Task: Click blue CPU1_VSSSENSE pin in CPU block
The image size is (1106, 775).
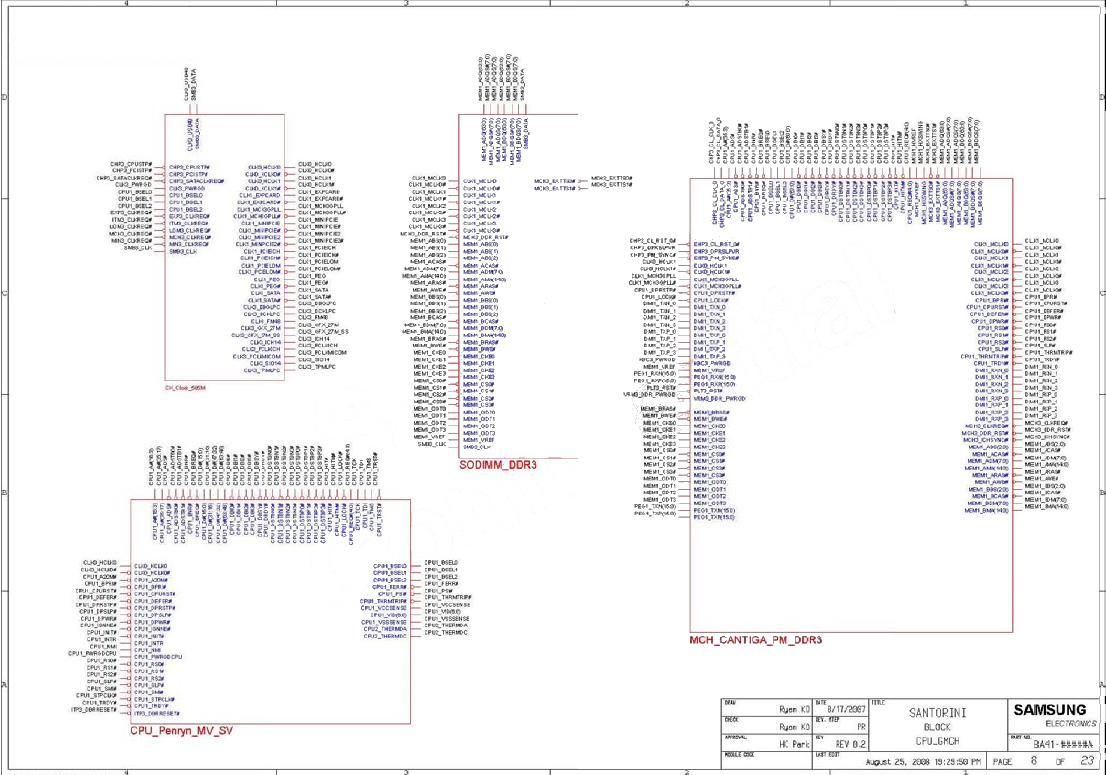Action: [384, 623]
